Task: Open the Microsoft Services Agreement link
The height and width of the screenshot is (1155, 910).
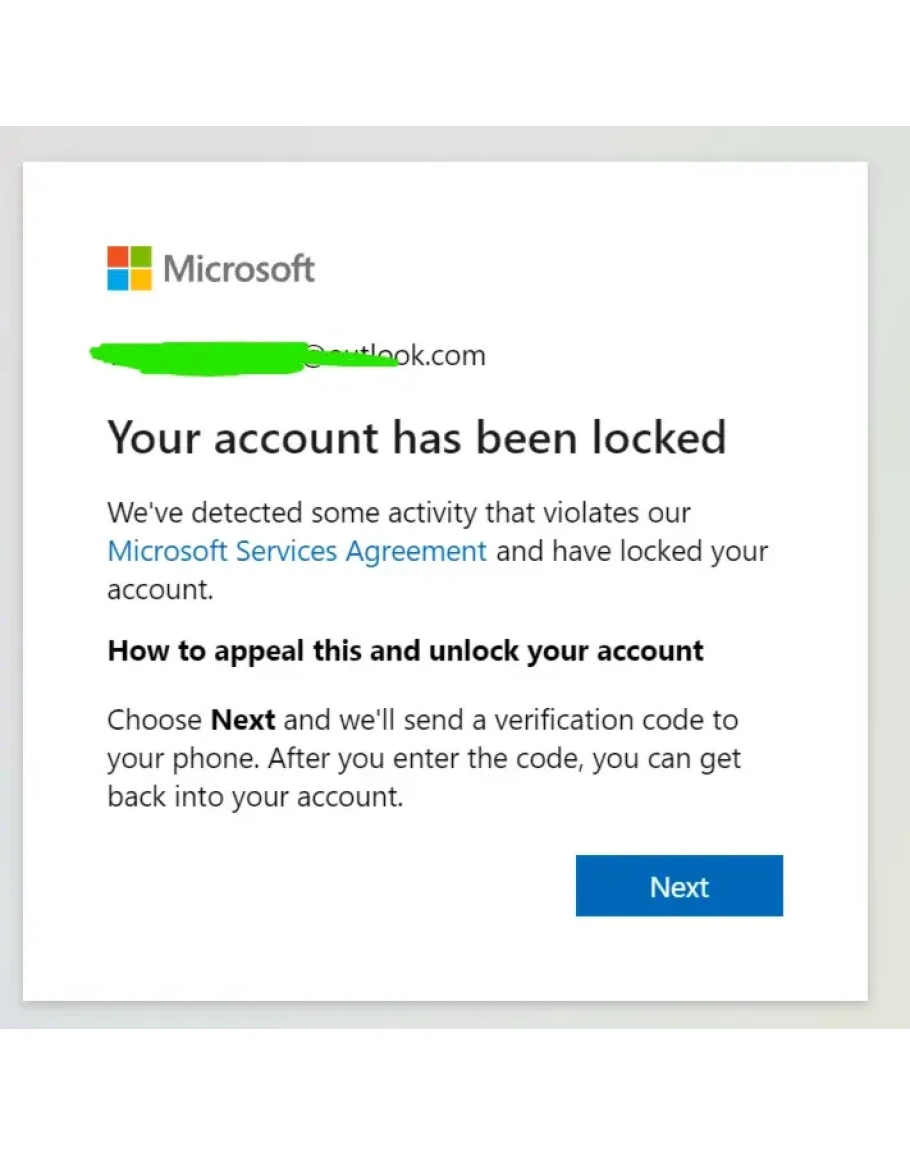Action: click(x=297, y=551)
